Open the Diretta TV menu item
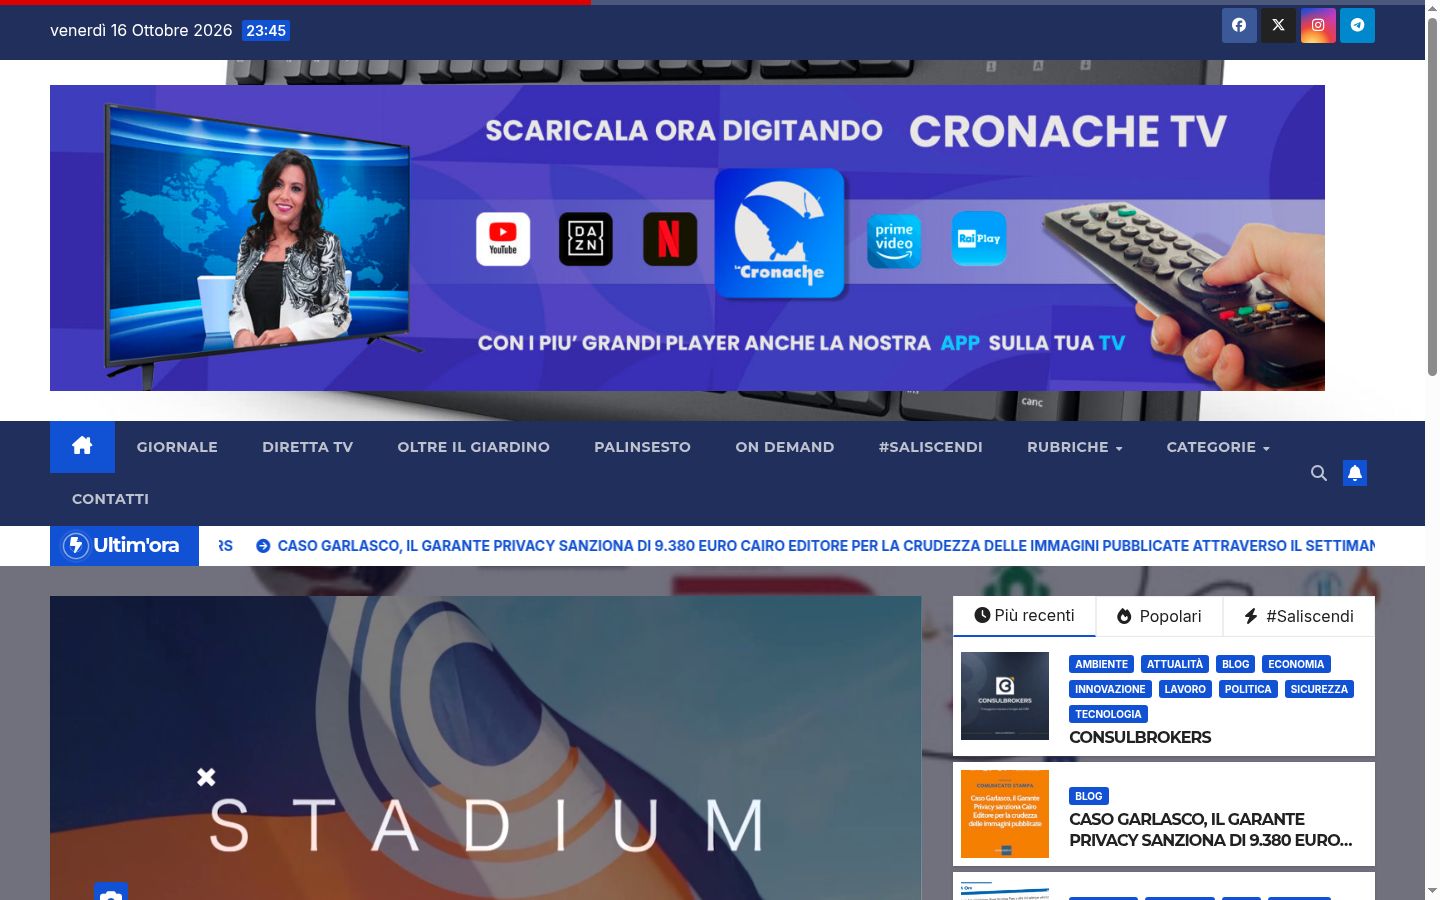Screen dimensions: 1440x900 [x=308, y=447]
